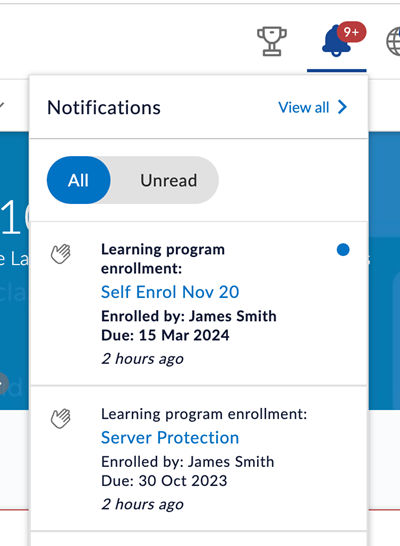400x546 pixels.
Task: Click '2 hours ago' under Self Enrol notification
Action: click(x=142, y=359)
